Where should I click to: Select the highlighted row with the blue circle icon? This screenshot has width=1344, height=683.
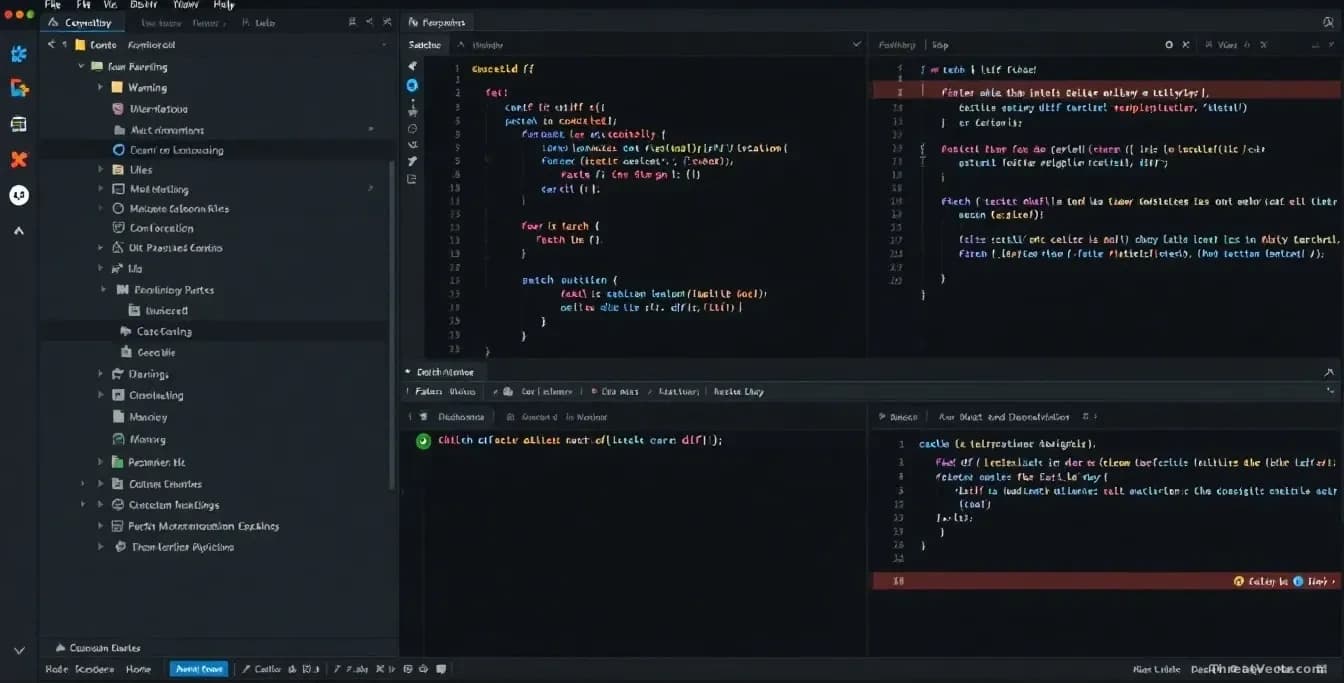click(x=215, y=150)
